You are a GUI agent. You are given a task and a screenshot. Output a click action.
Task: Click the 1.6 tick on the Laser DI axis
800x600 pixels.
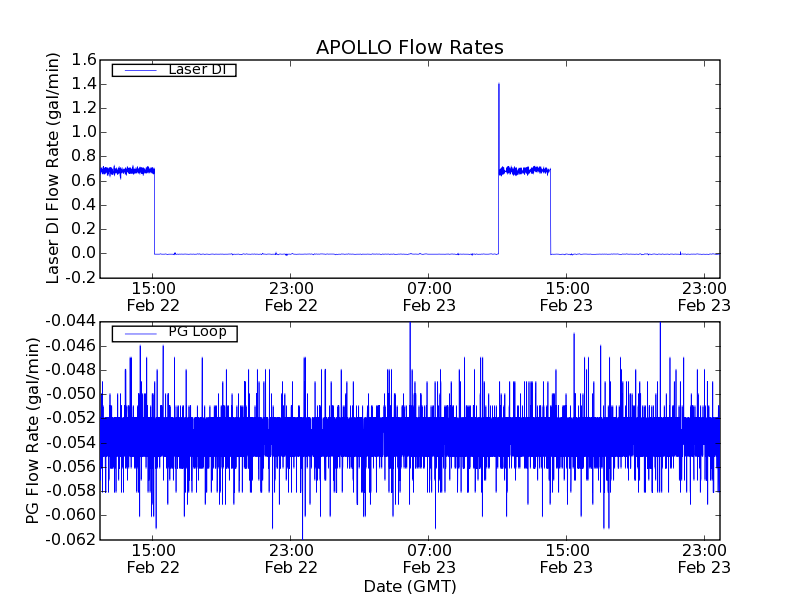tap(84, 60)
